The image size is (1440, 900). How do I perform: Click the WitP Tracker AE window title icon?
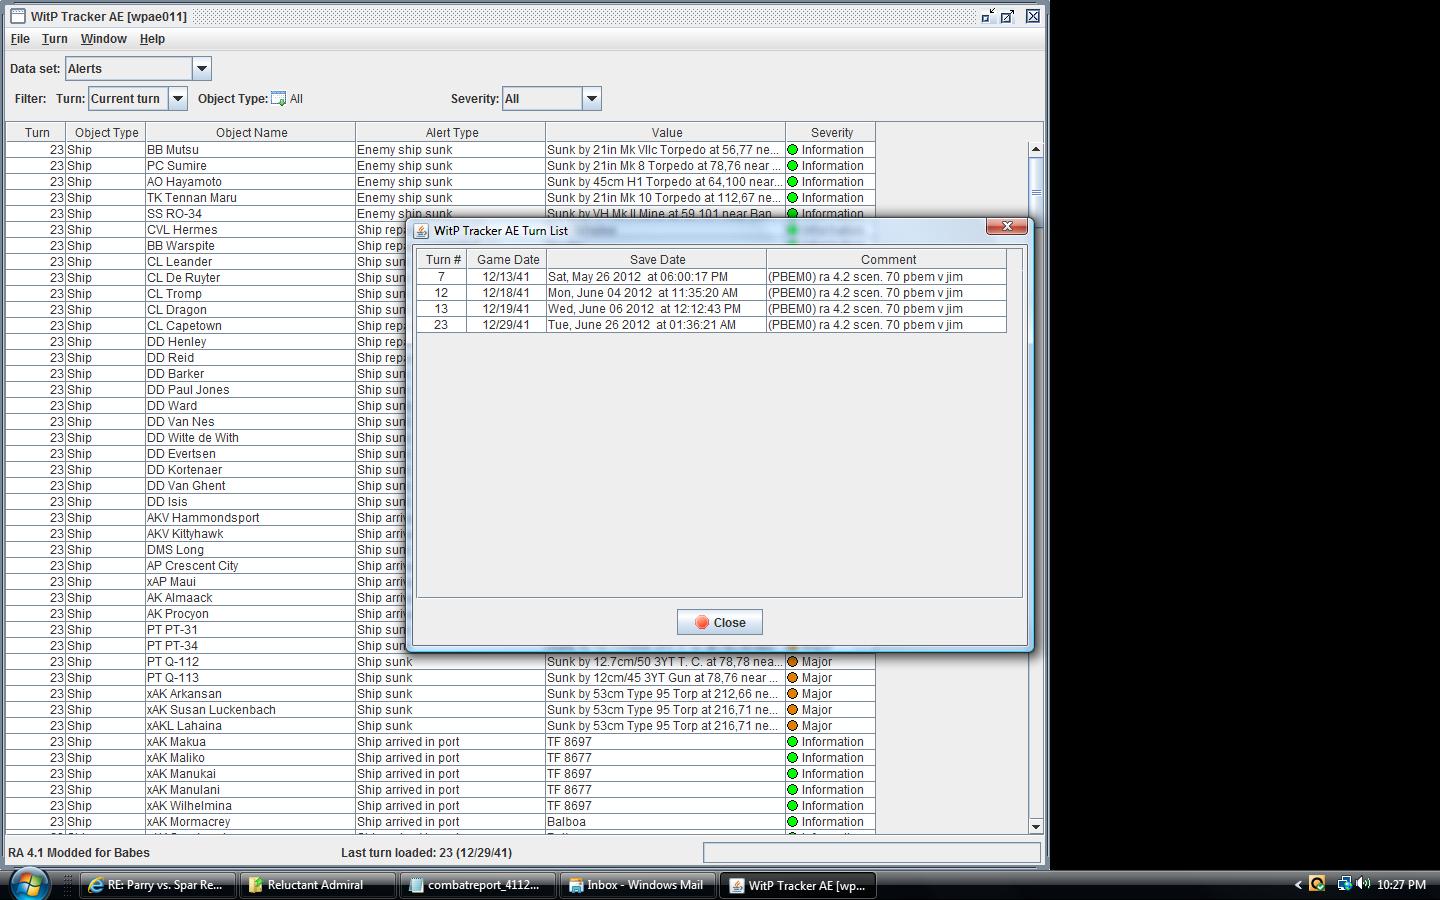point(17,16)
